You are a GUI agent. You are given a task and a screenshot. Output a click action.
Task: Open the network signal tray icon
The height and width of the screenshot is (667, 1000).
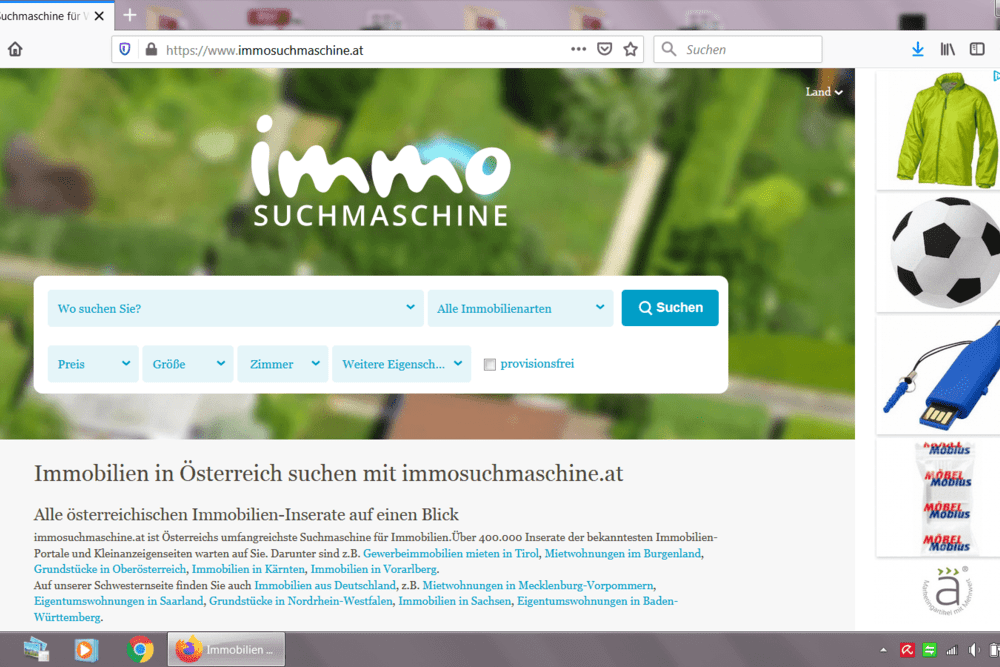click(952, 650)
